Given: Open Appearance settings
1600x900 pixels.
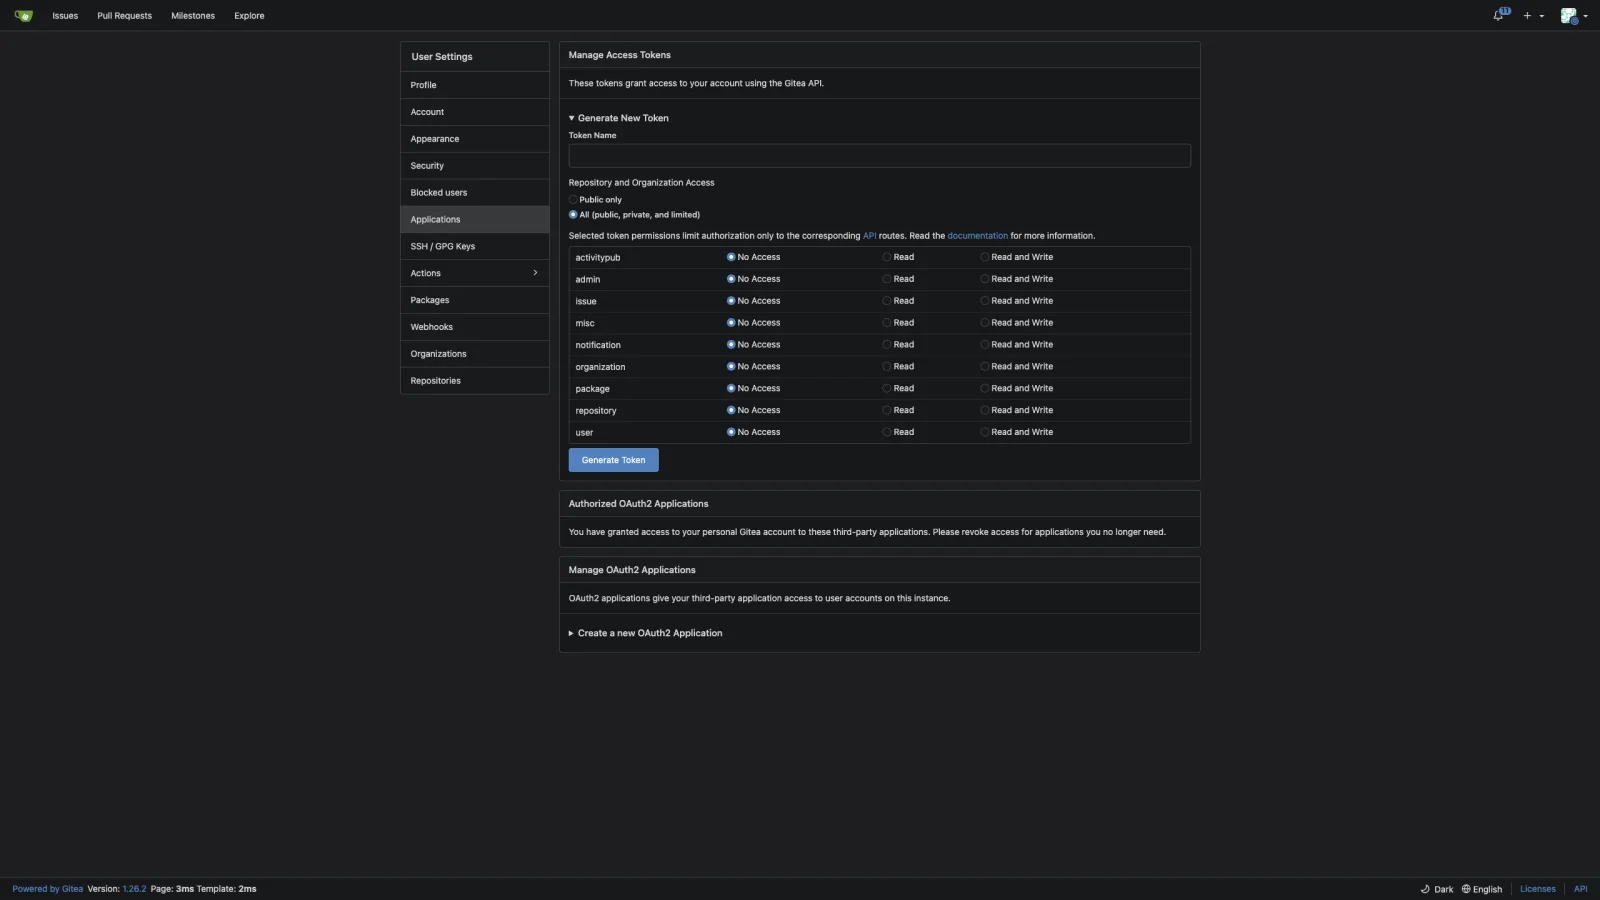Looking at the screenshot, I should coord(475,139).
